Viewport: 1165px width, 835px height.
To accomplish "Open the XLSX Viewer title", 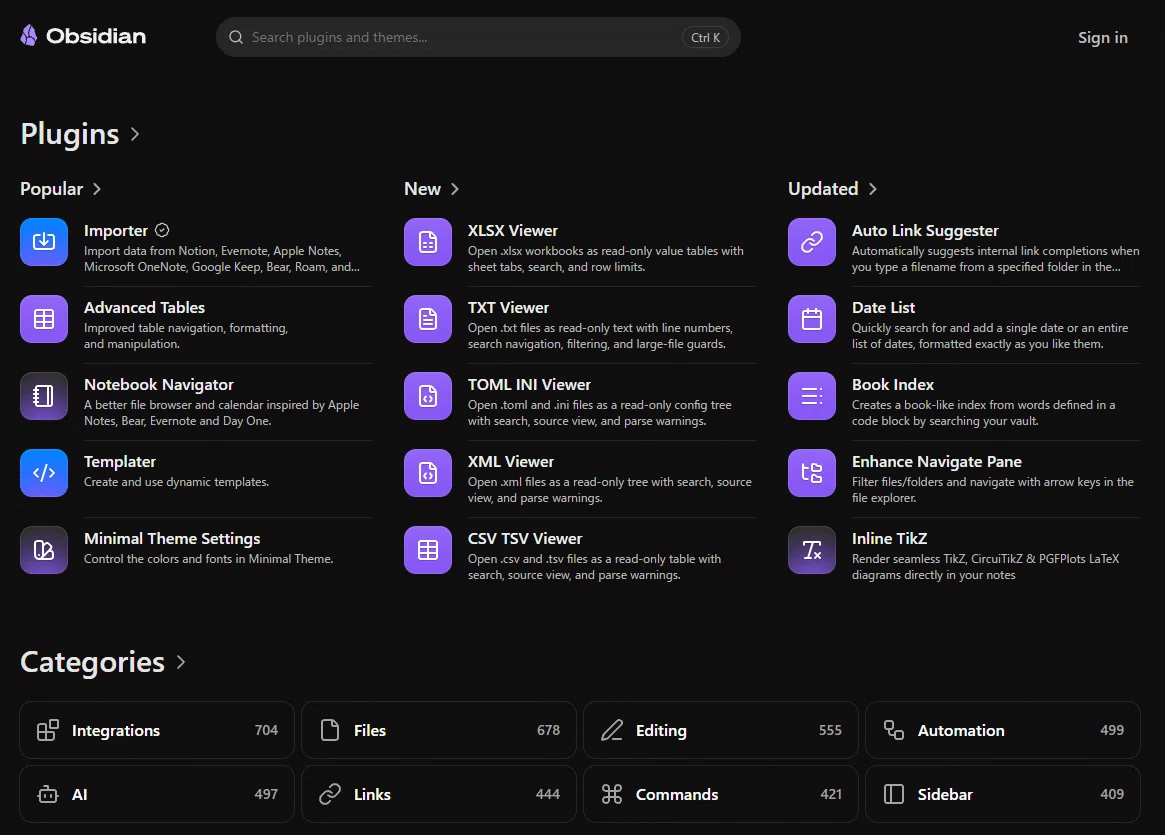I will click(x=513, y=231).
